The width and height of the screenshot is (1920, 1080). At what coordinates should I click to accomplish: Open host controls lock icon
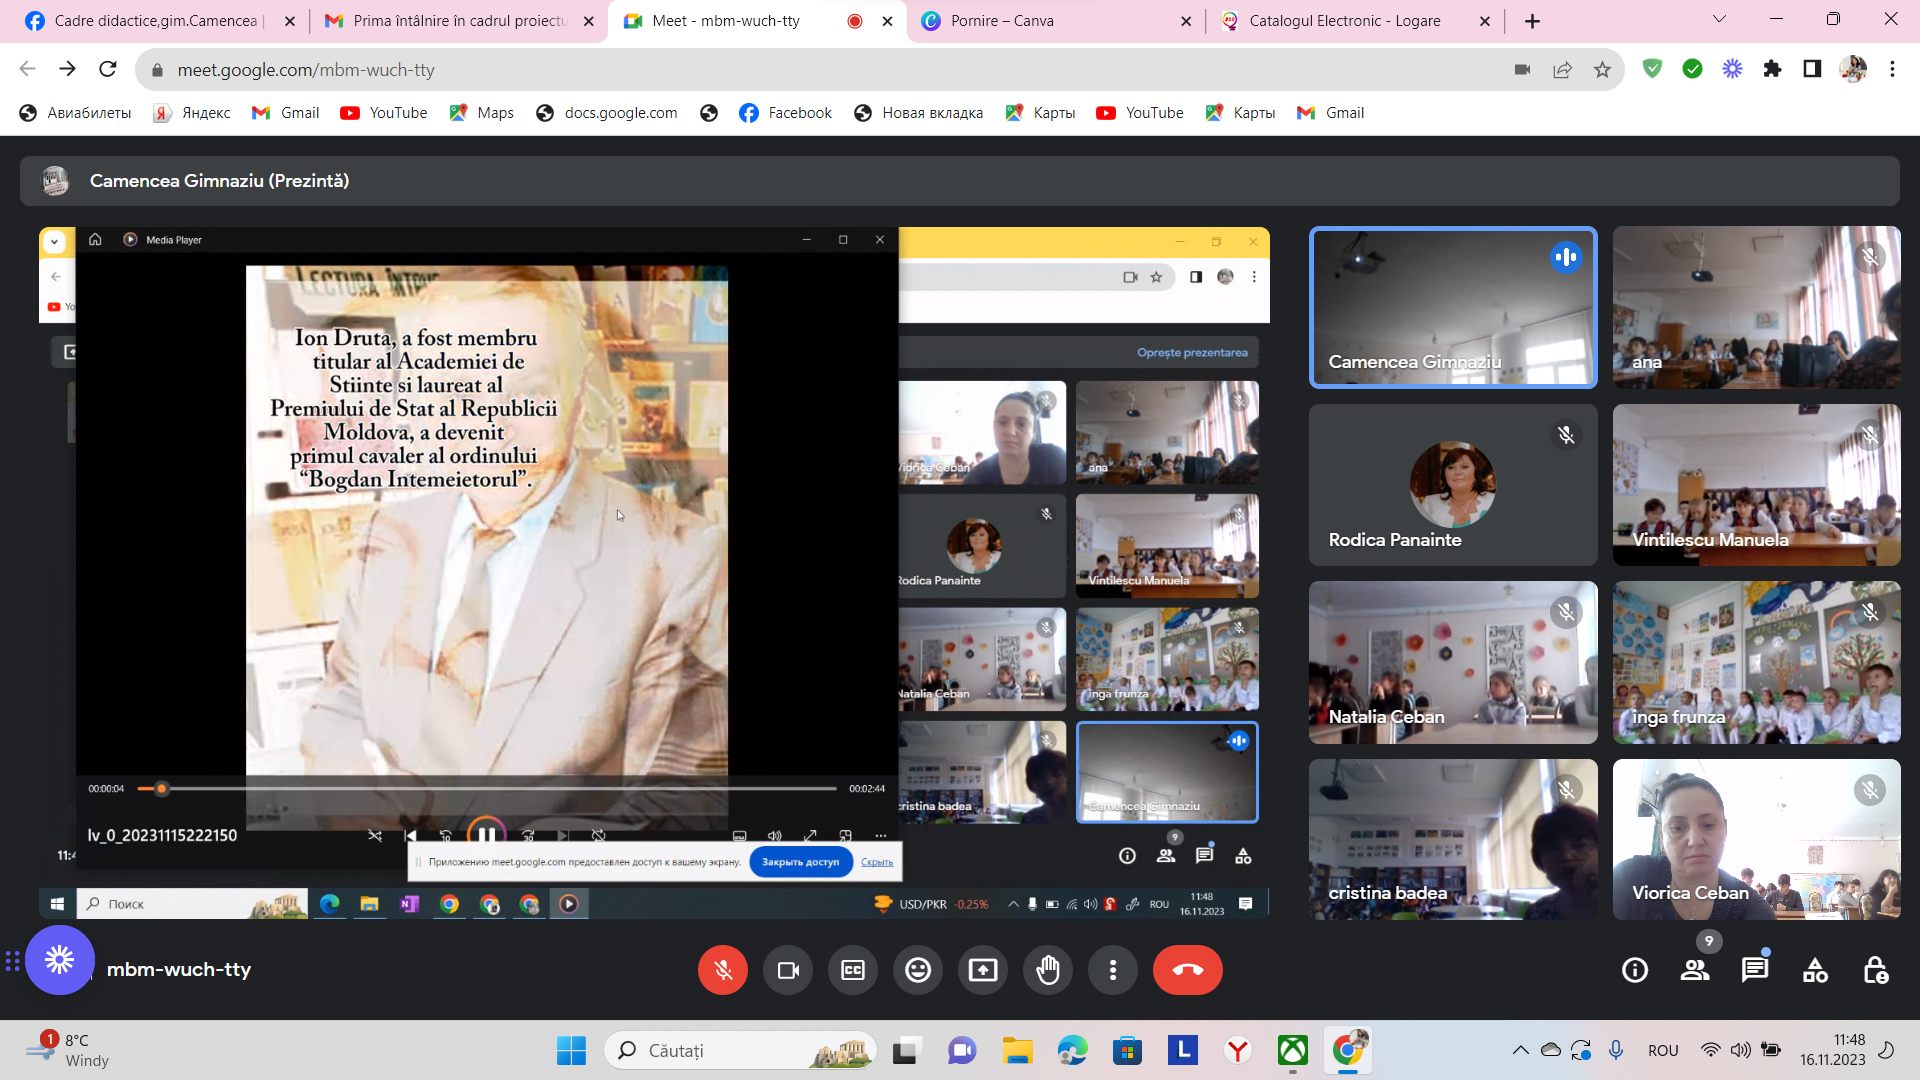(x=1875, y=970)
